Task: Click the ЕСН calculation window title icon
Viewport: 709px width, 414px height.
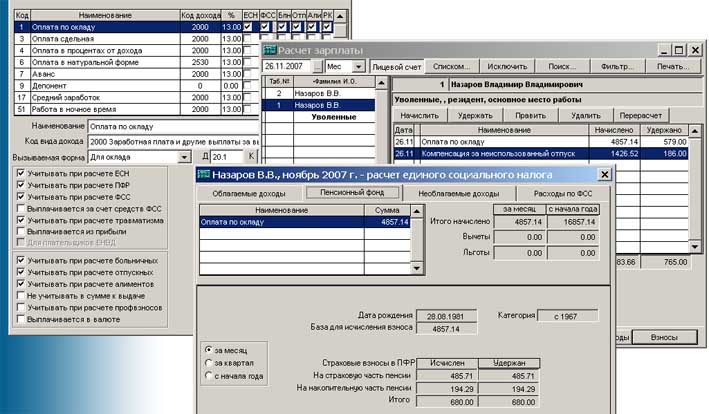Action: pyautogui.click(x=205, y=173)
